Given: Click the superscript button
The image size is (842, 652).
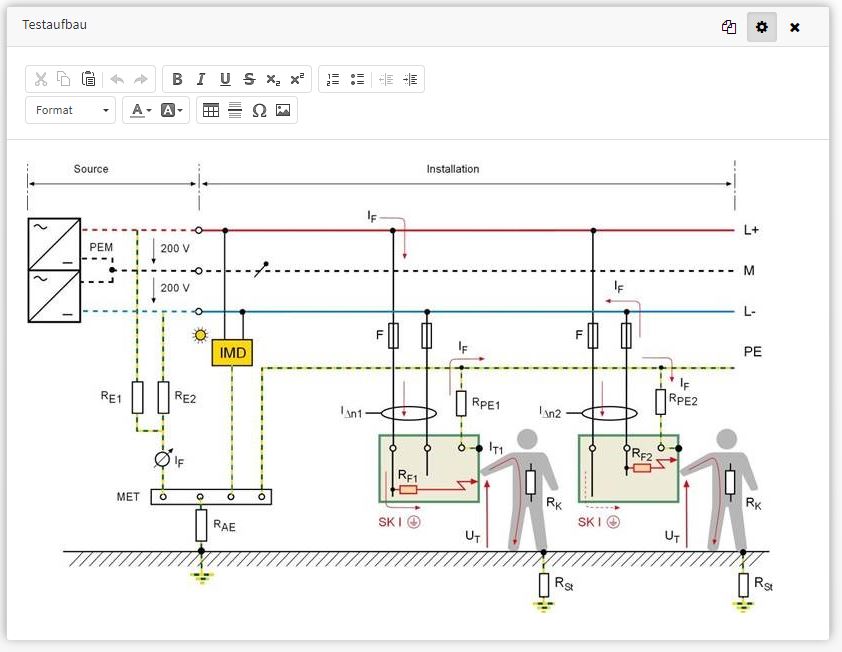Looking at the screenshot, I should coord(297,80).
